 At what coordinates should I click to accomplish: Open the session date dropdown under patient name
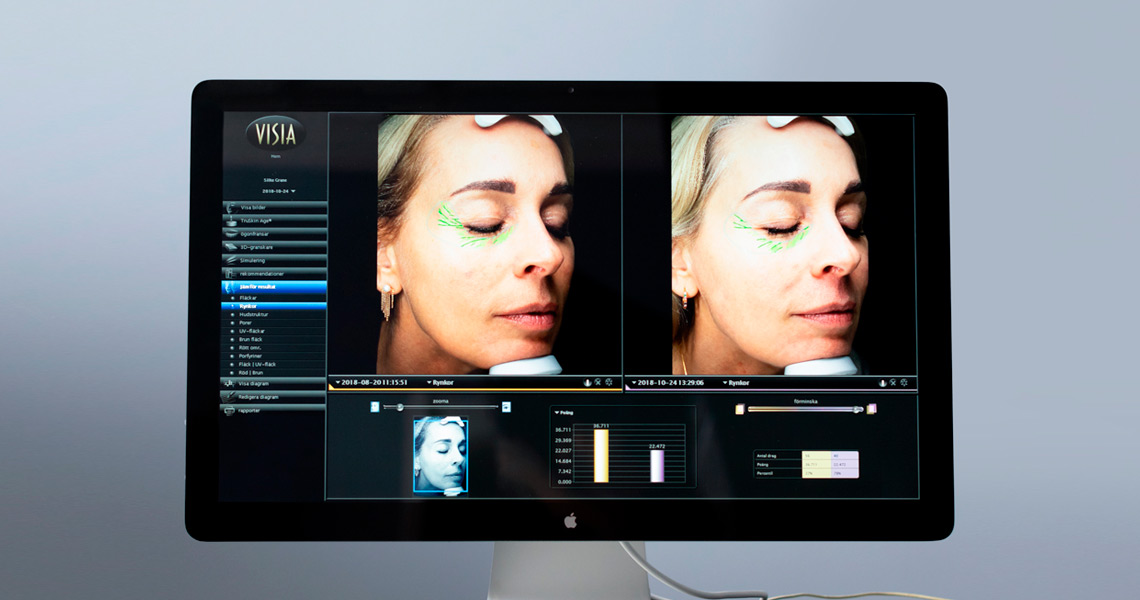(x=293, y=190)
